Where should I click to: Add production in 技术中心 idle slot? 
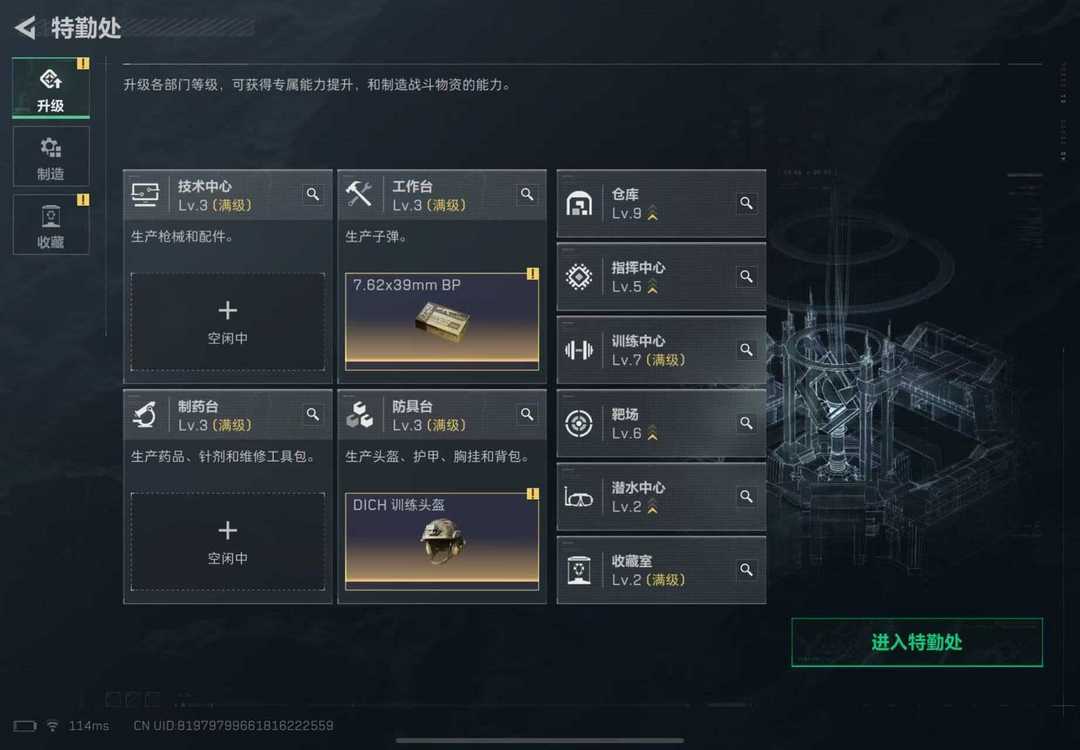point(228,322)
